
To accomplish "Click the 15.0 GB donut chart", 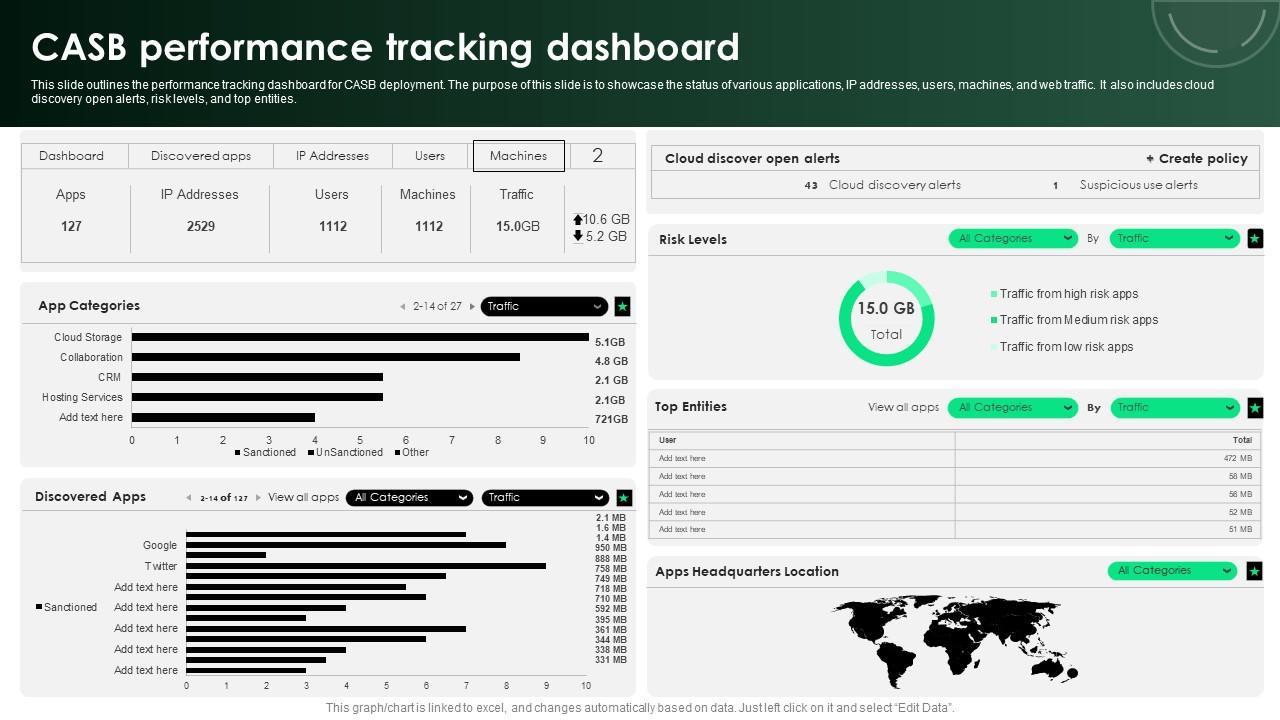I will [886, 319].
